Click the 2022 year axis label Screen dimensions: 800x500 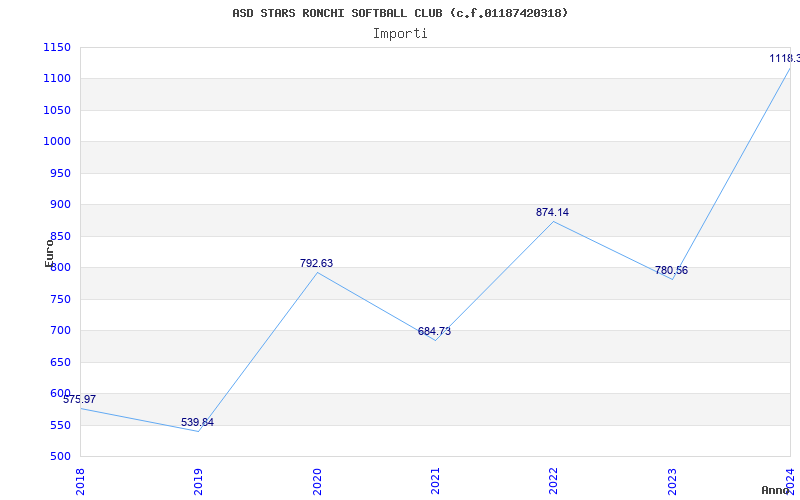pos(553,478)
